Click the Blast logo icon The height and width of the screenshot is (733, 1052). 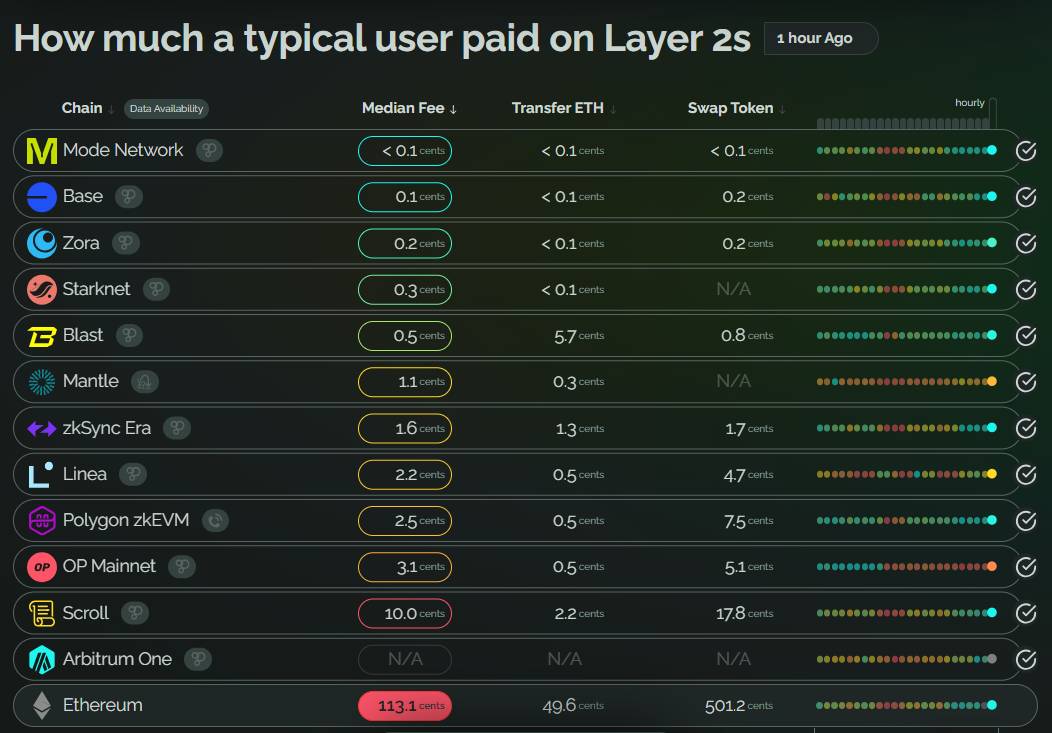coord(42,336)
